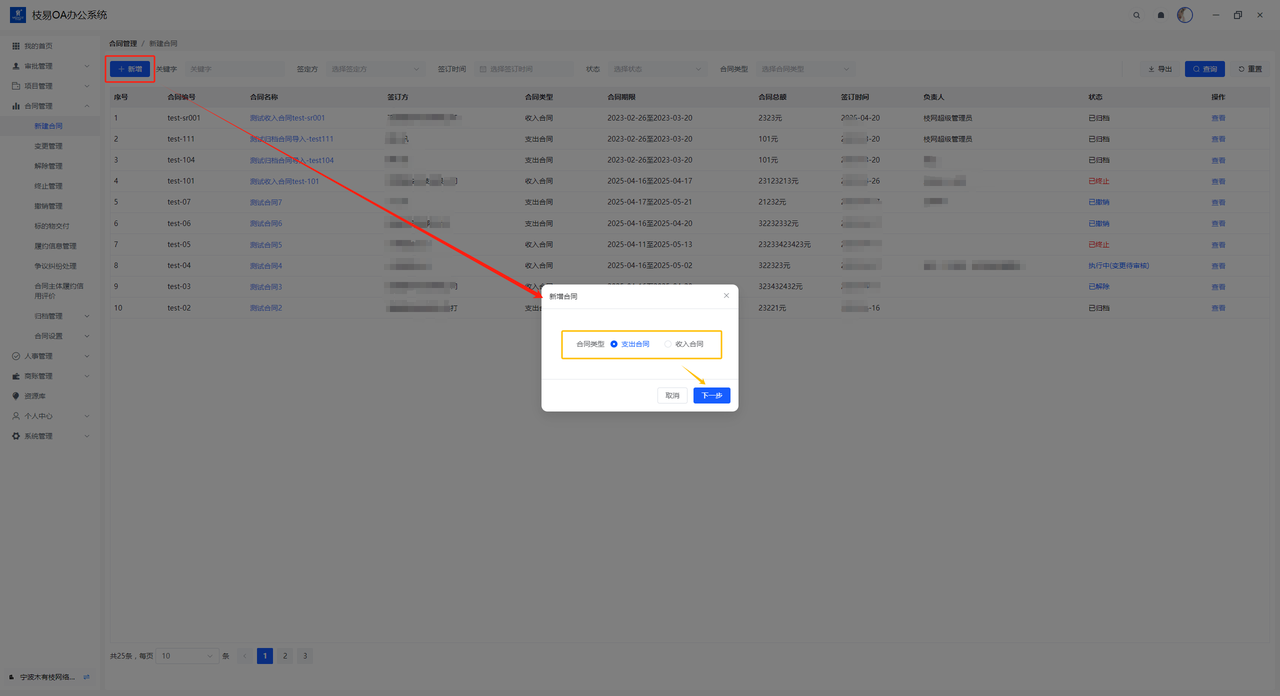Click the 取消 button in dialog
The height and width of the screenshot is (696, 1280).
[672, 396]
